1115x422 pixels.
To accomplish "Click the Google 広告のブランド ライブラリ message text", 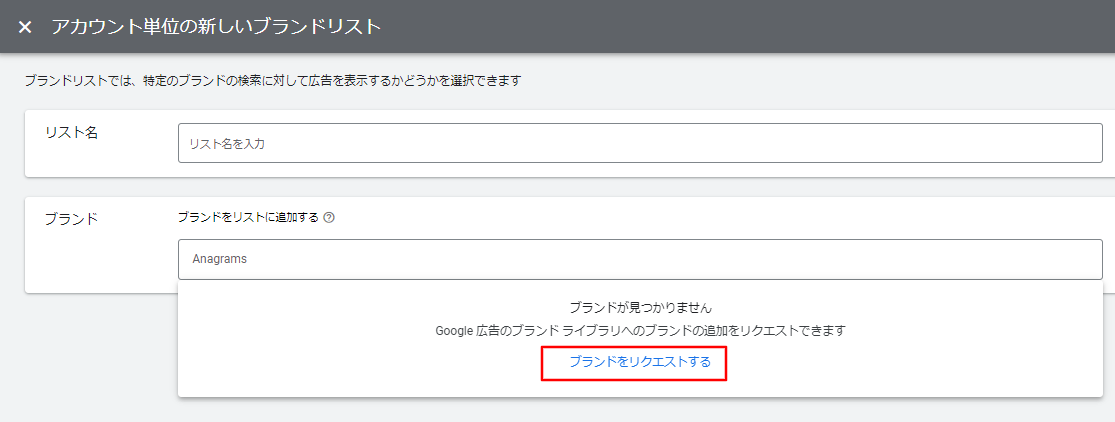I will (x=640, y=330).
